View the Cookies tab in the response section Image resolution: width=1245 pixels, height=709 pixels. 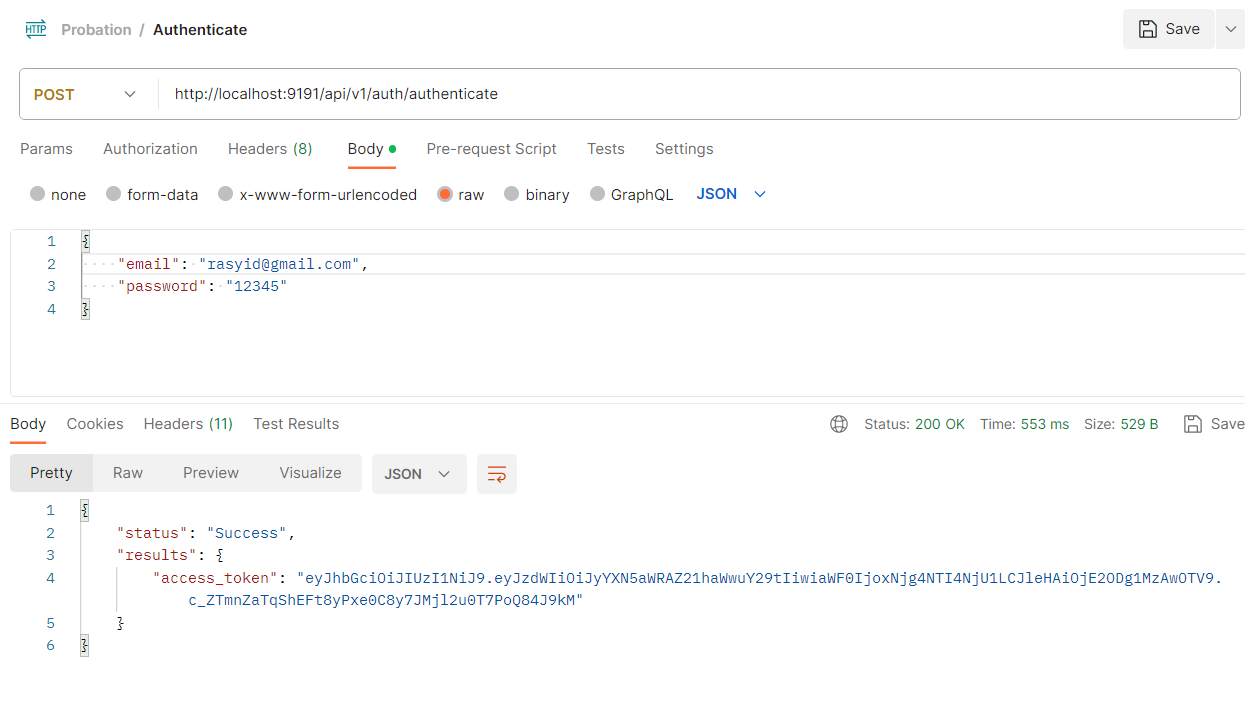(x=94, y=423)
